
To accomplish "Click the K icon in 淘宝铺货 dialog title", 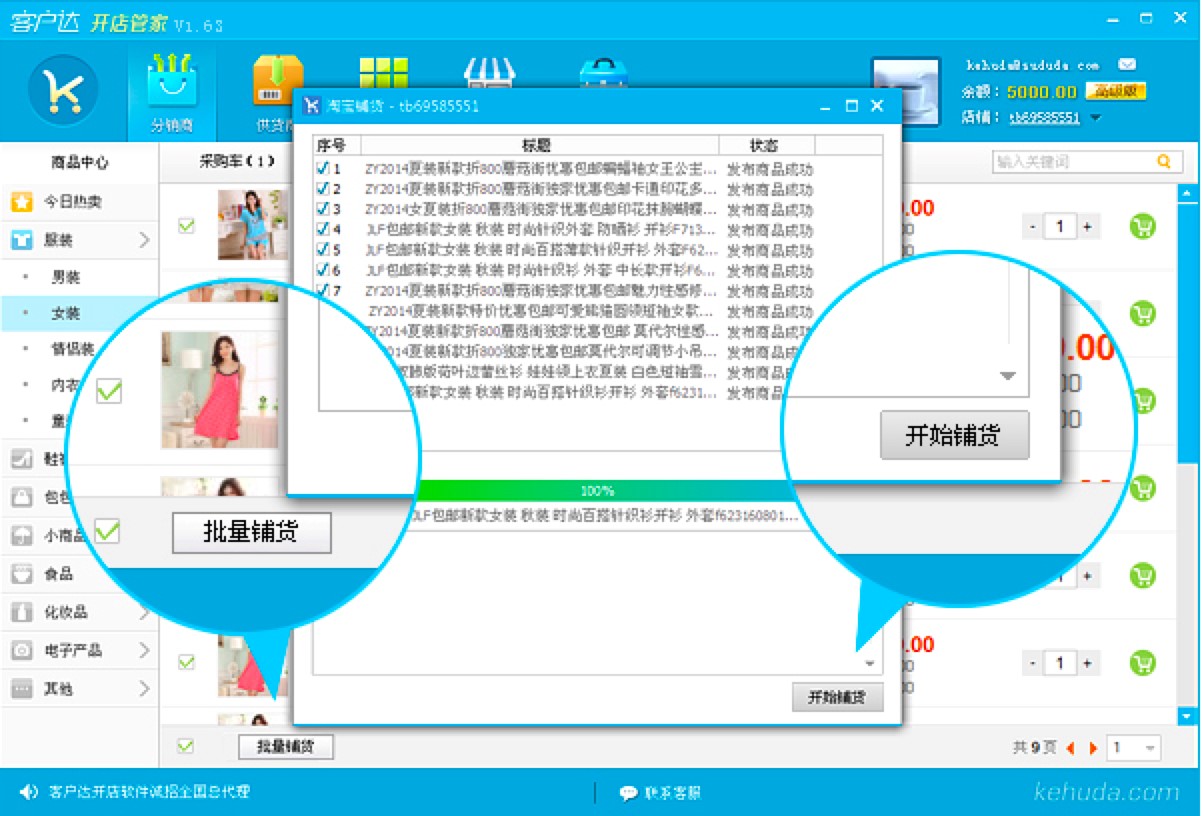I will point(312,105).
